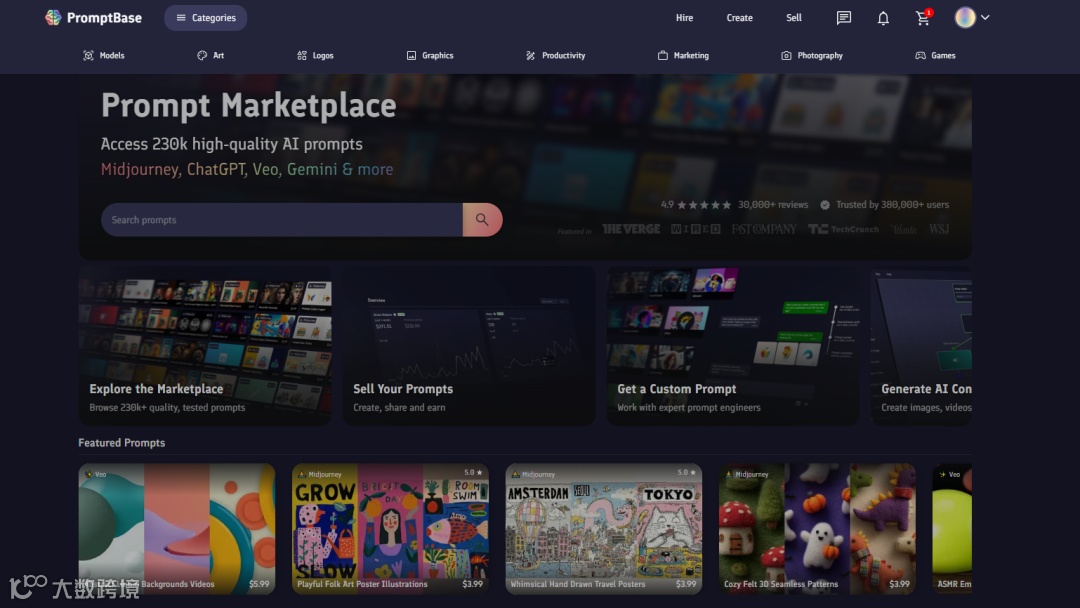Click the Logos icon in the nav bar
Screen dimensions: 1080x608
[x=302, y=56]
